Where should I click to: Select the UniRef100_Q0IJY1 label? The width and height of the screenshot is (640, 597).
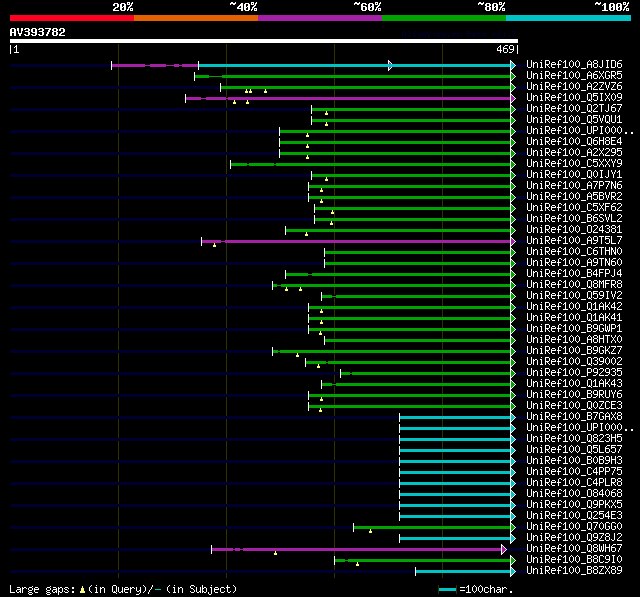(574, 175)
